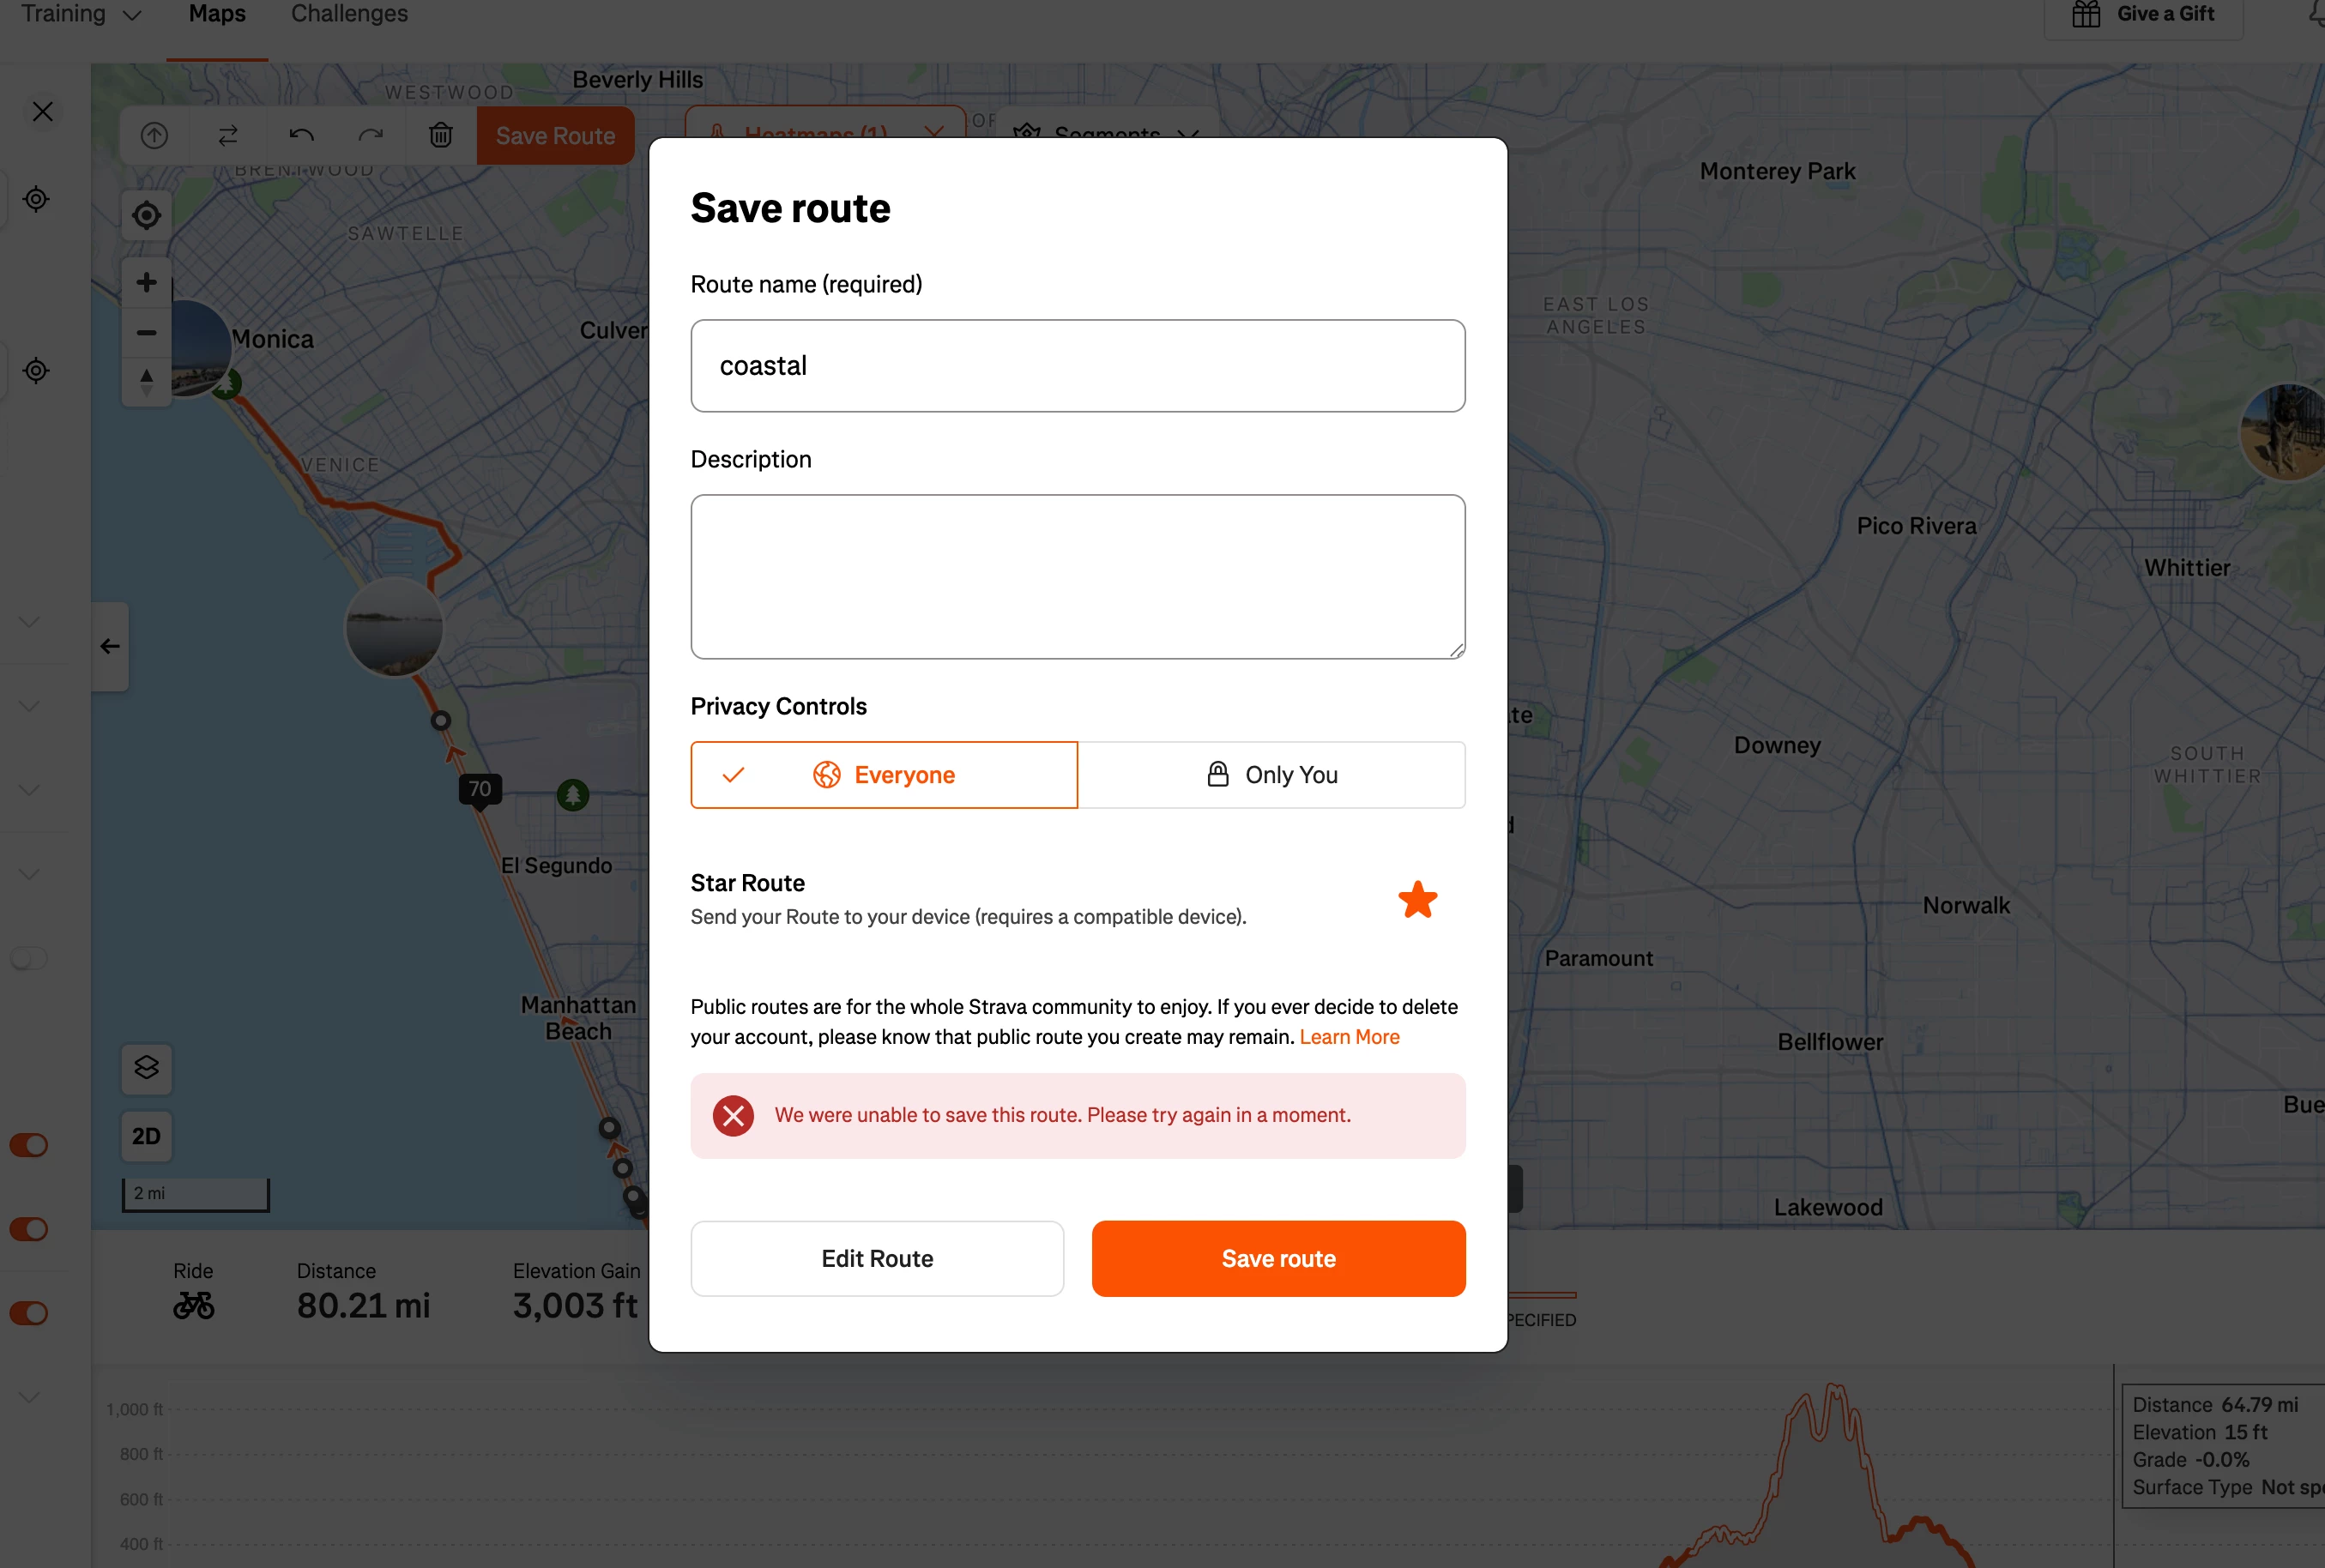Select the Only You privacy option
This screenshot has width=2325, height=1568.
pyautogui.click(x=1271, y=775)
